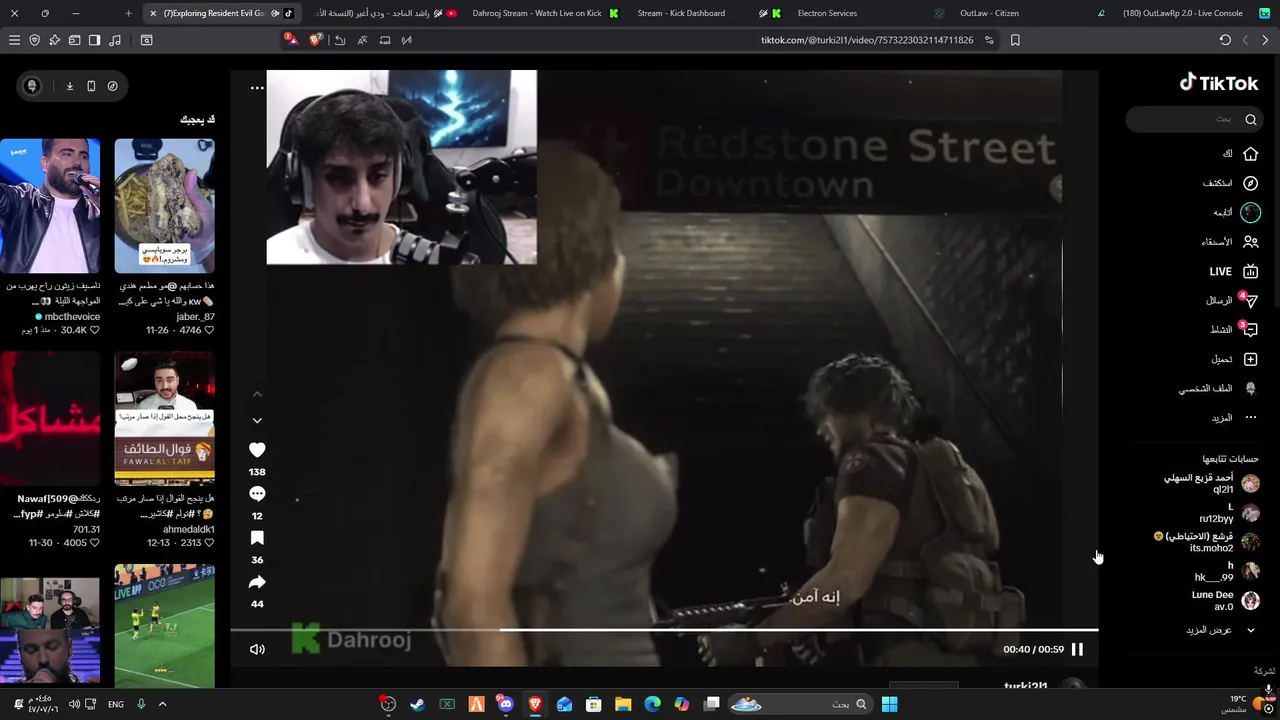Viewport: 1280px width, 720px height.
Task: Open the video three-dots options menu
Action: point(257,88)
